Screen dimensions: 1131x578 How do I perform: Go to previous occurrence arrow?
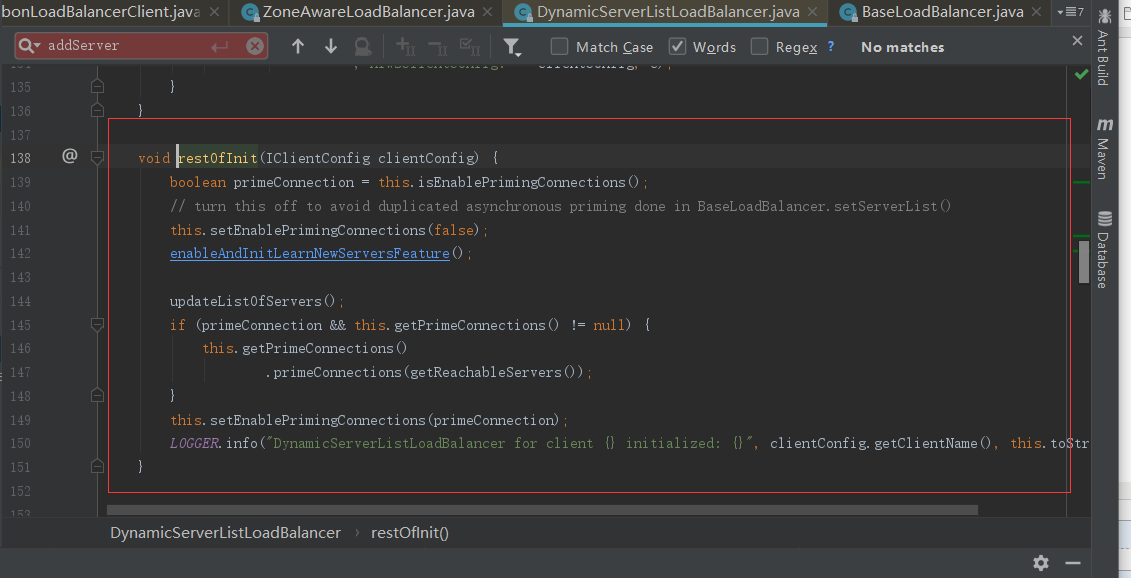[298, 46]
